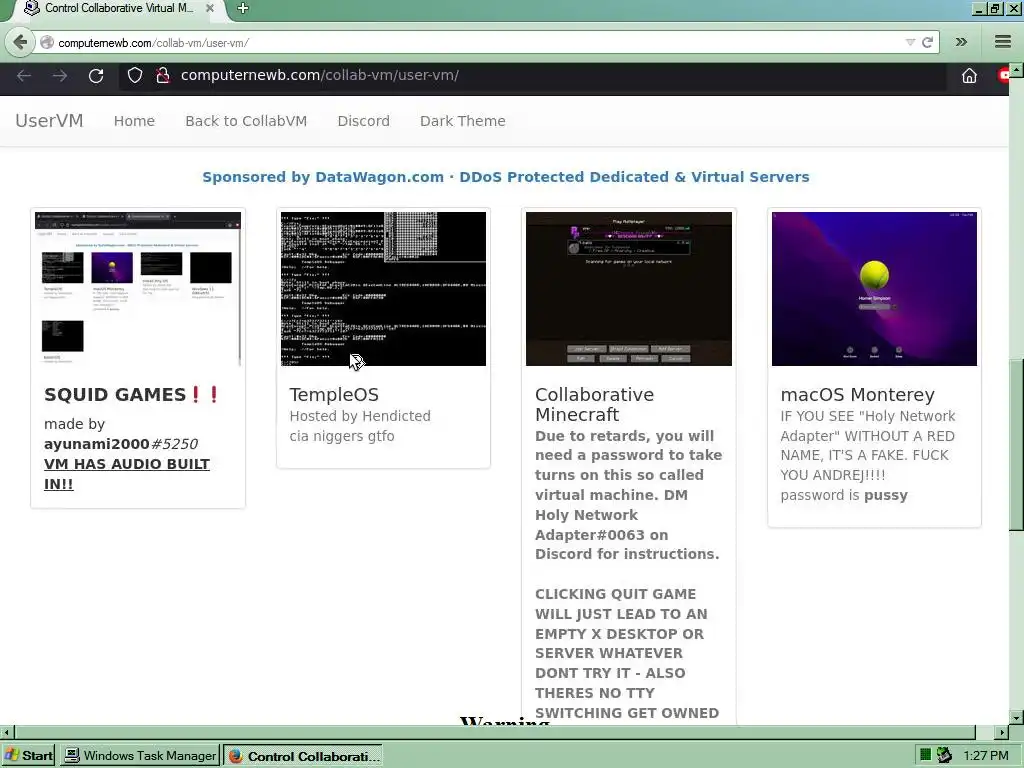Click the shield tracking protection icon

pyautogui.click(x=135, y=76)
